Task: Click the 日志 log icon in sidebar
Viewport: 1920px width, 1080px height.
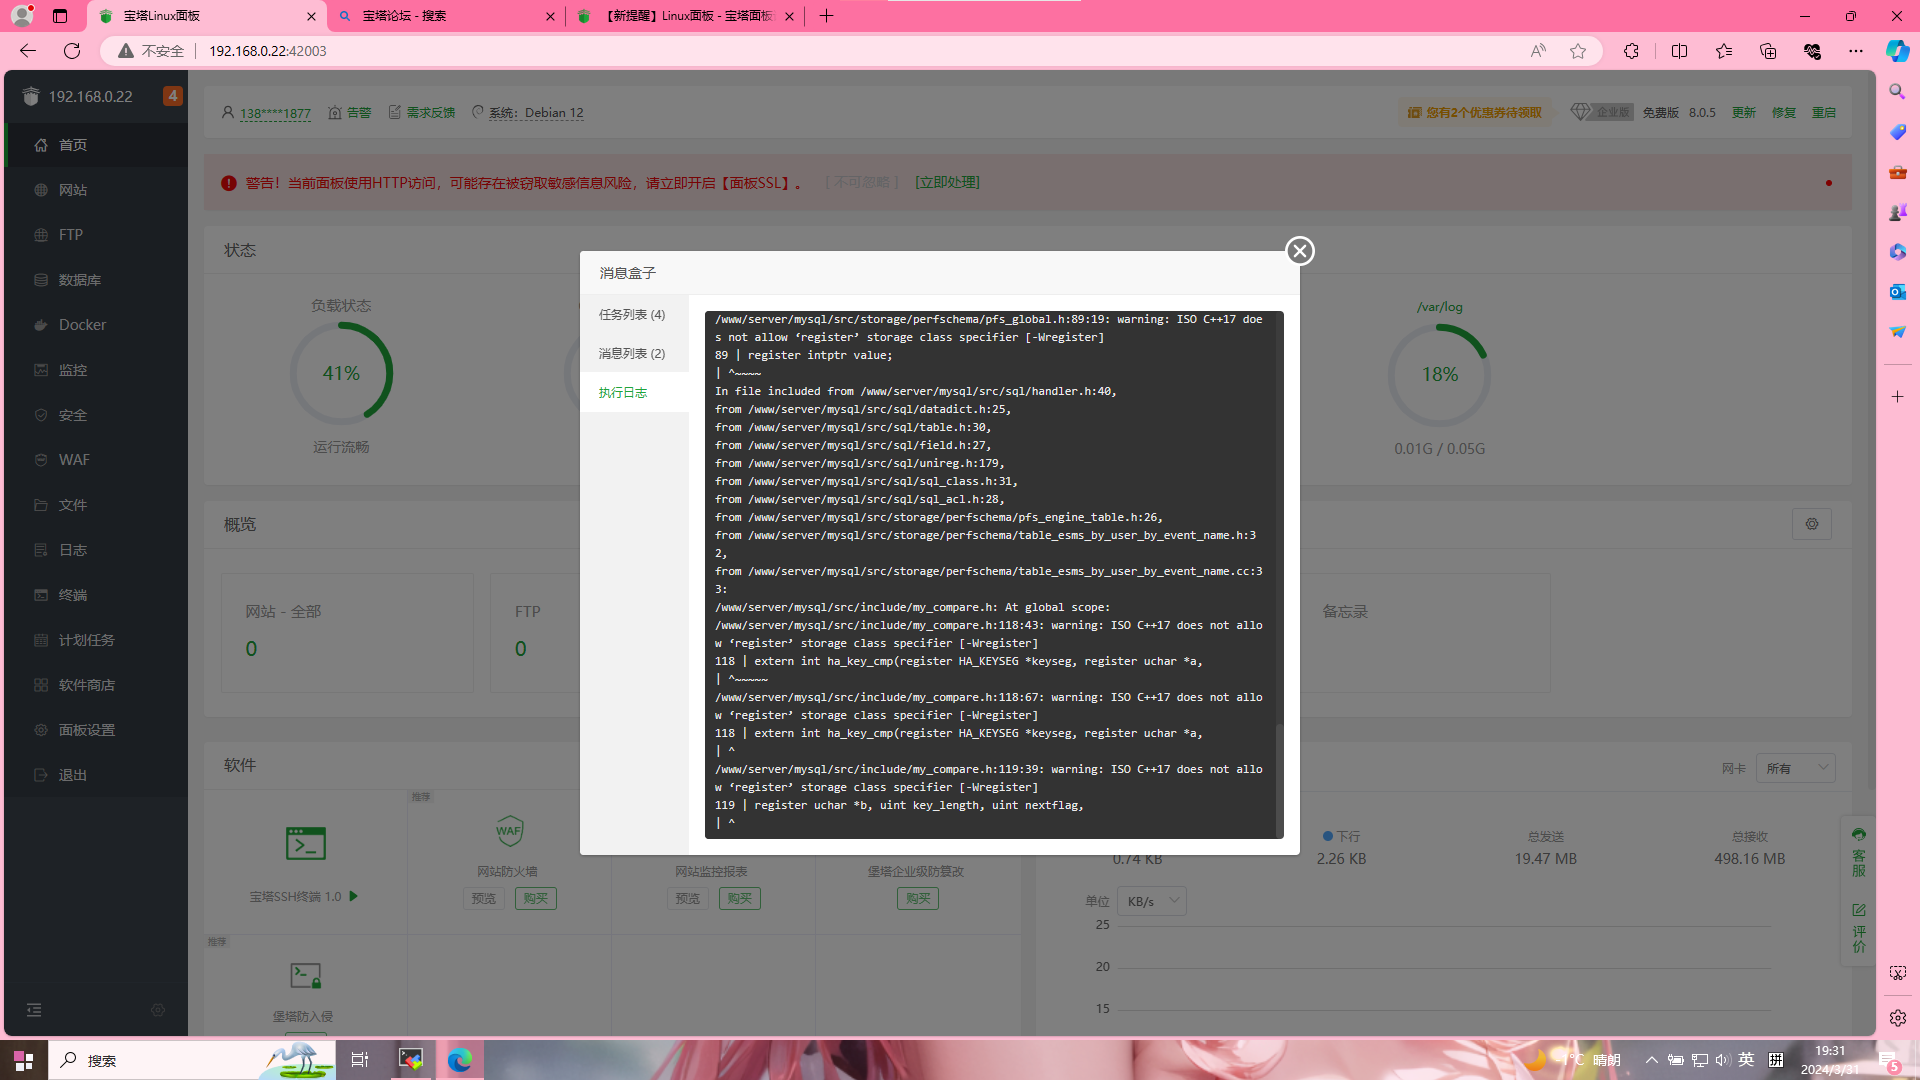Action: pyautogui.click(x=41, y=550)
